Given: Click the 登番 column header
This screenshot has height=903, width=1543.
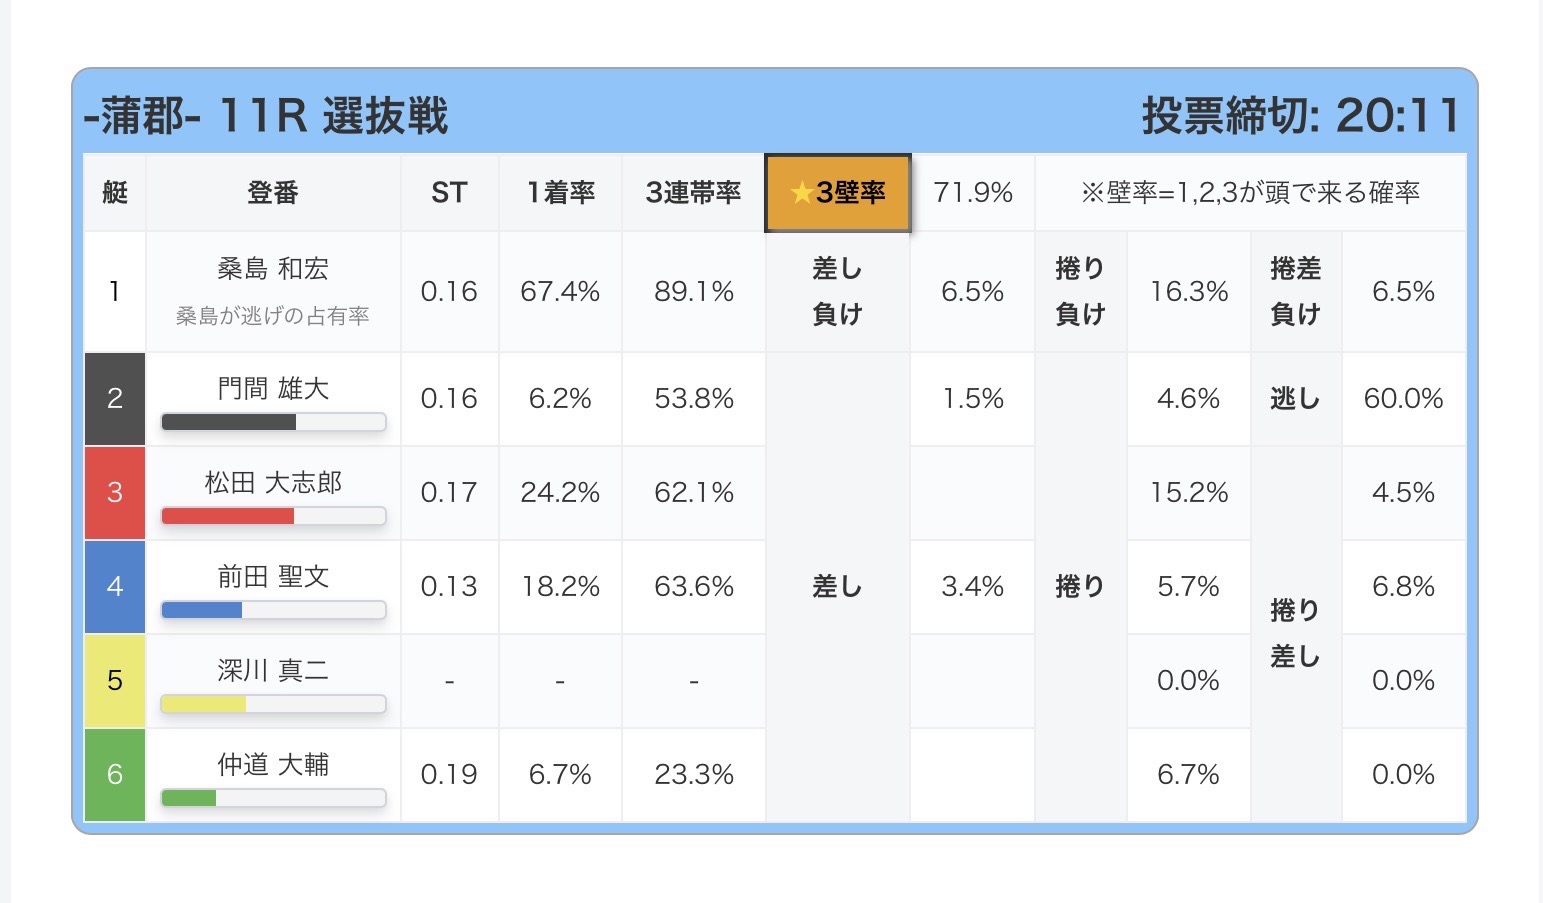Looking at the screenshot, I should coord(273,193).
